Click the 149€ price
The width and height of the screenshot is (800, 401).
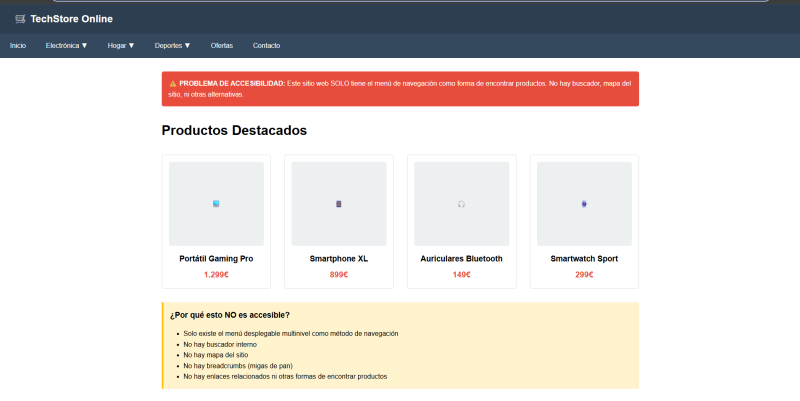461,274
